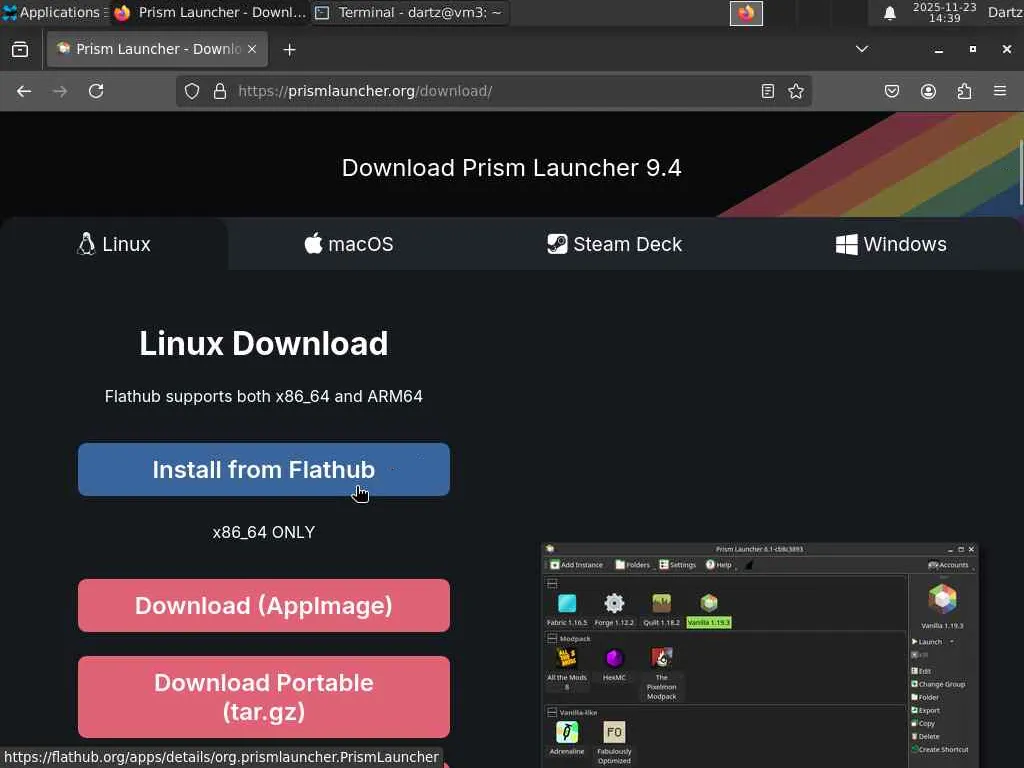This screenshot has height=768, width=1024.
Task: Open the Firefox account icon
Action: click(928, 91)
